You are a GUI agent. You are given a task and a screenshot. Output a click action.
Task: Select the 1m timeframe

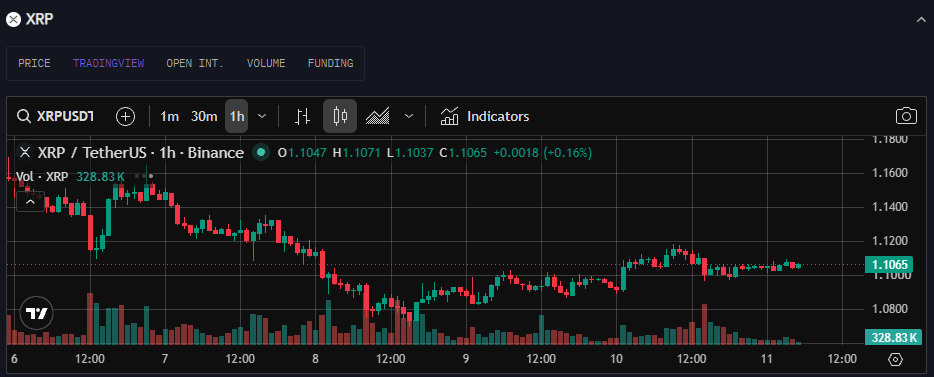click(169, 116)
